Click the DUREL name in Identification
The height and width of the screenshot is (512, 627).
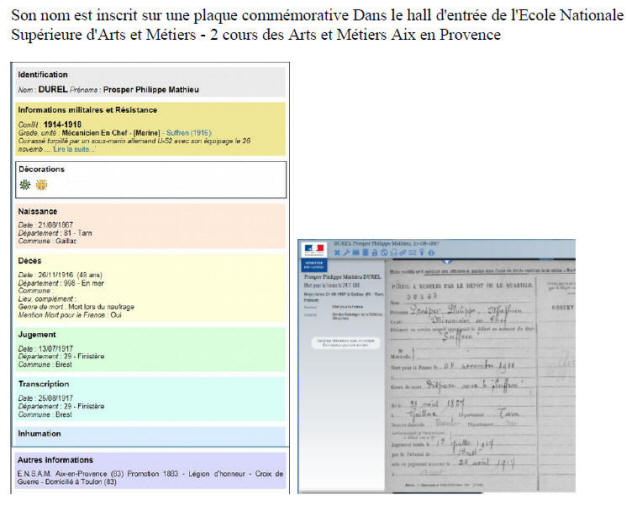click(52, 90)
